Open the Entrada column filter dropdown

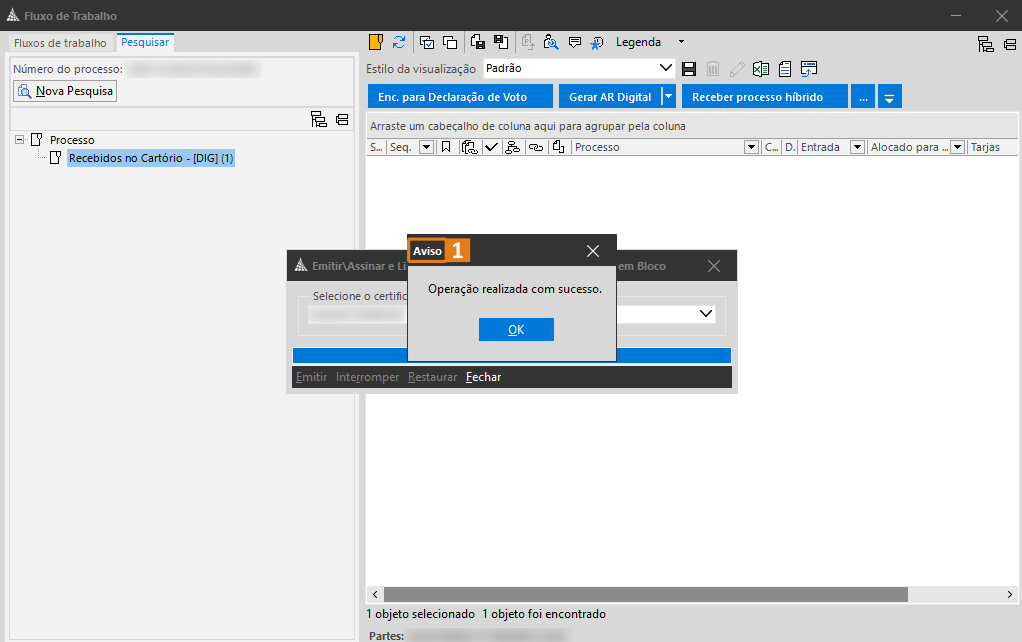858,147
